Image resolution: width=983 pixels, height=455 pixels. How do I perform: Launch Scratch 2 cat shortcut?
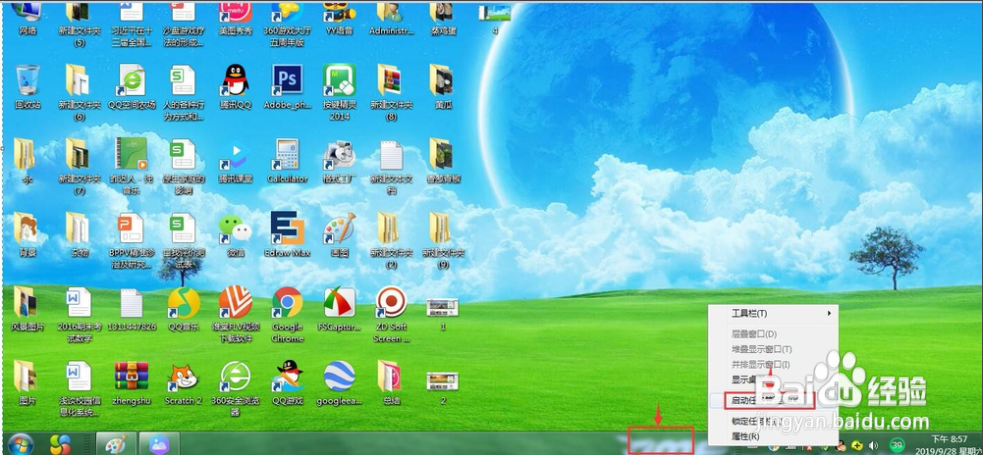point(184,383)
